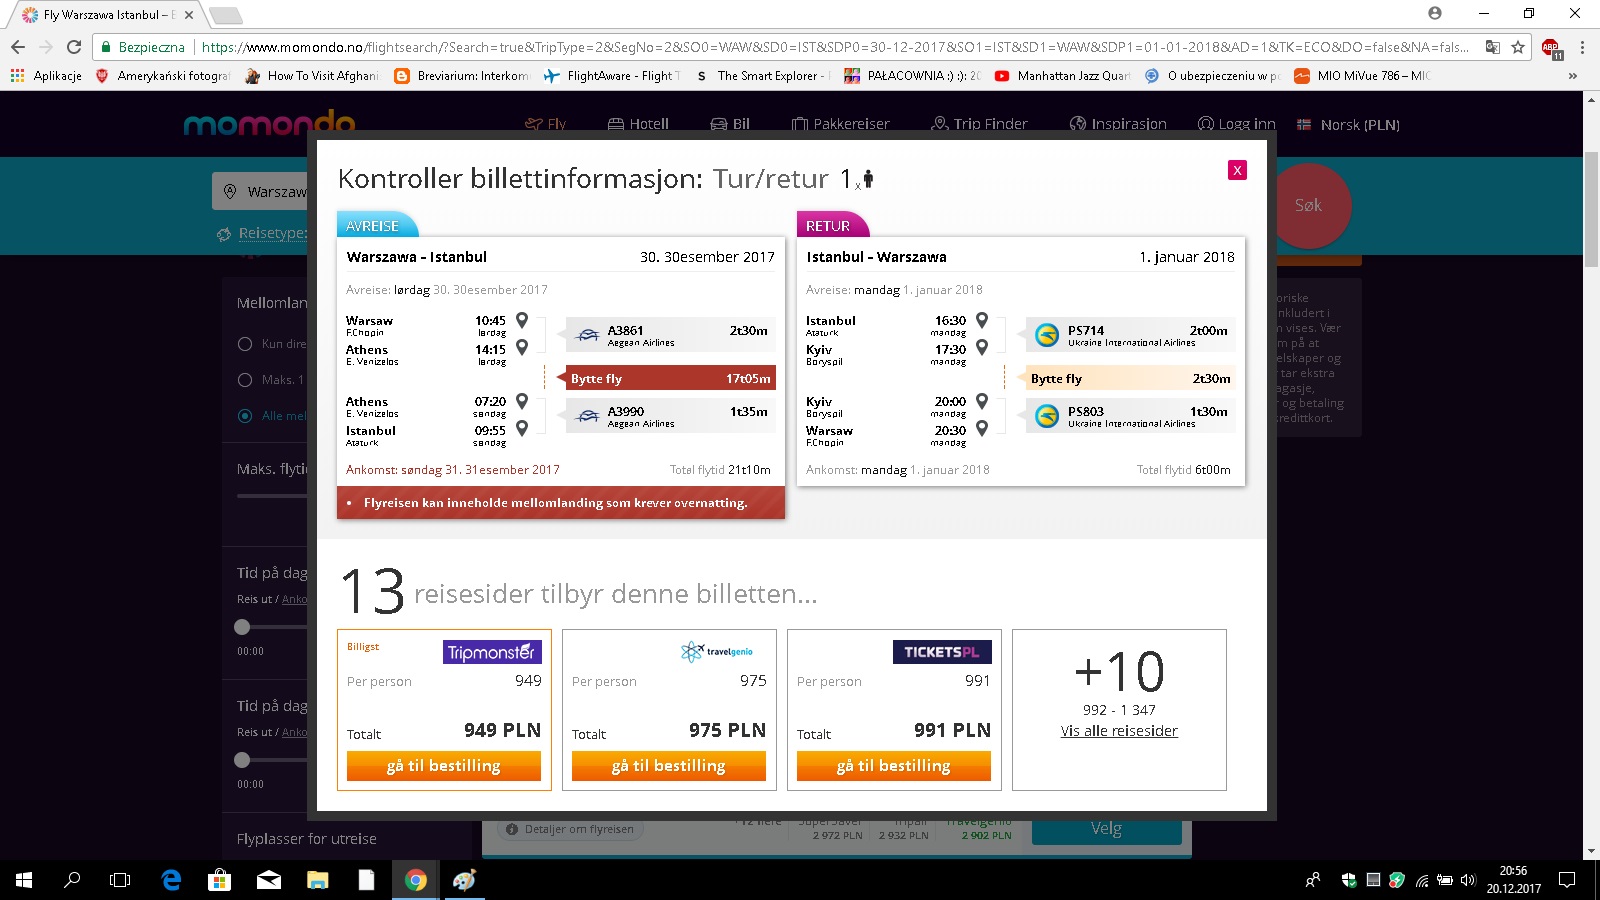1600x900 pixels.
Task: Open the Windows notification center
Action: point(1568,880)
